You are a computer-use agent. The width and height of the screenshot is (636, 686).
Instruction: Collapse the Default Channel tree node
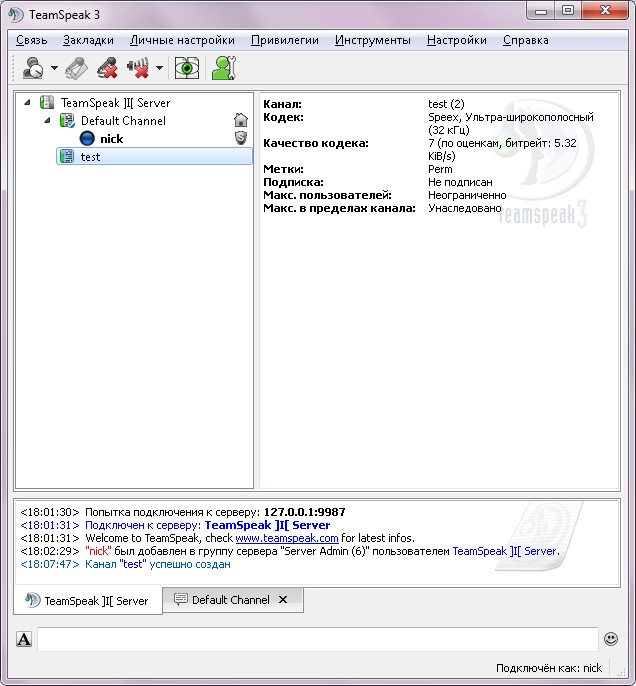tap(47, 121)
